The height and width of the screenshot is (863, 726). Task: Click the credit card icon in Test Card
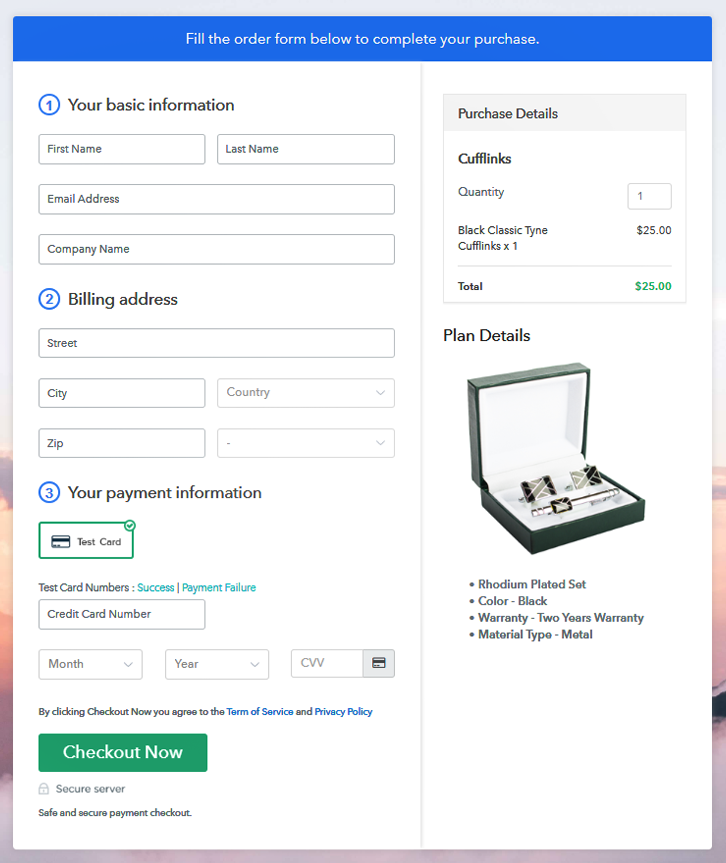61,541
